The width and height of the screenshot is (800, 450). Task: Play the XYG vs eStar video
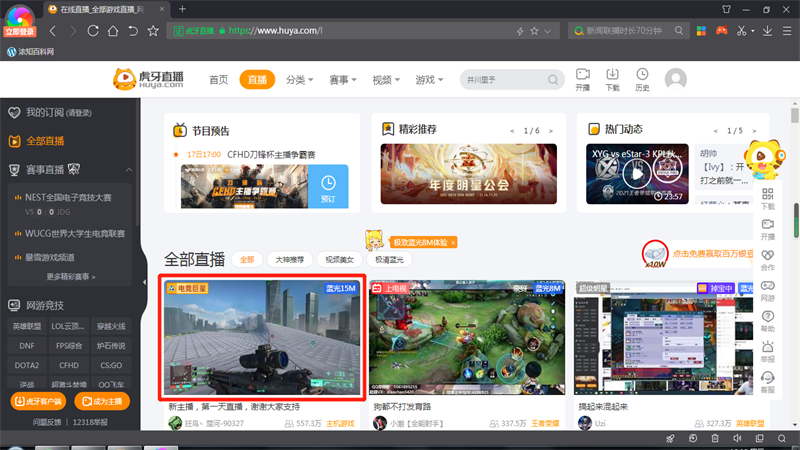tap(637, 174)
